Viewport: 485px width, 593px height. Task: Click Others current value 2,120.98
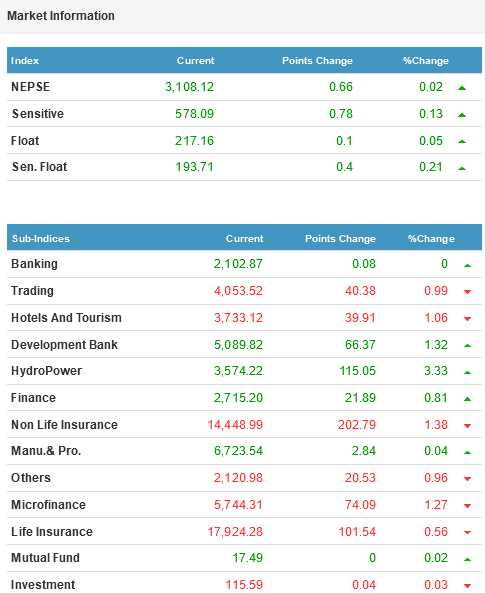238,478
